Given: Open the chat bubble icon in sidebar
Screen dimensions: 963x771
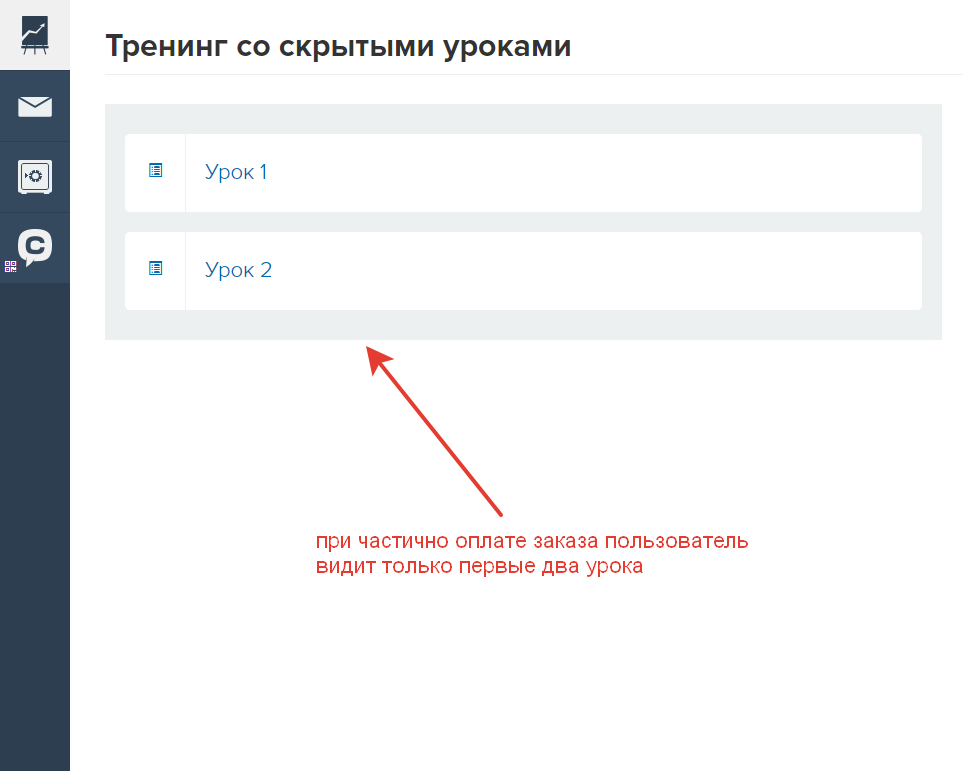Looking at the screenshot, I should tap(37, 246).
